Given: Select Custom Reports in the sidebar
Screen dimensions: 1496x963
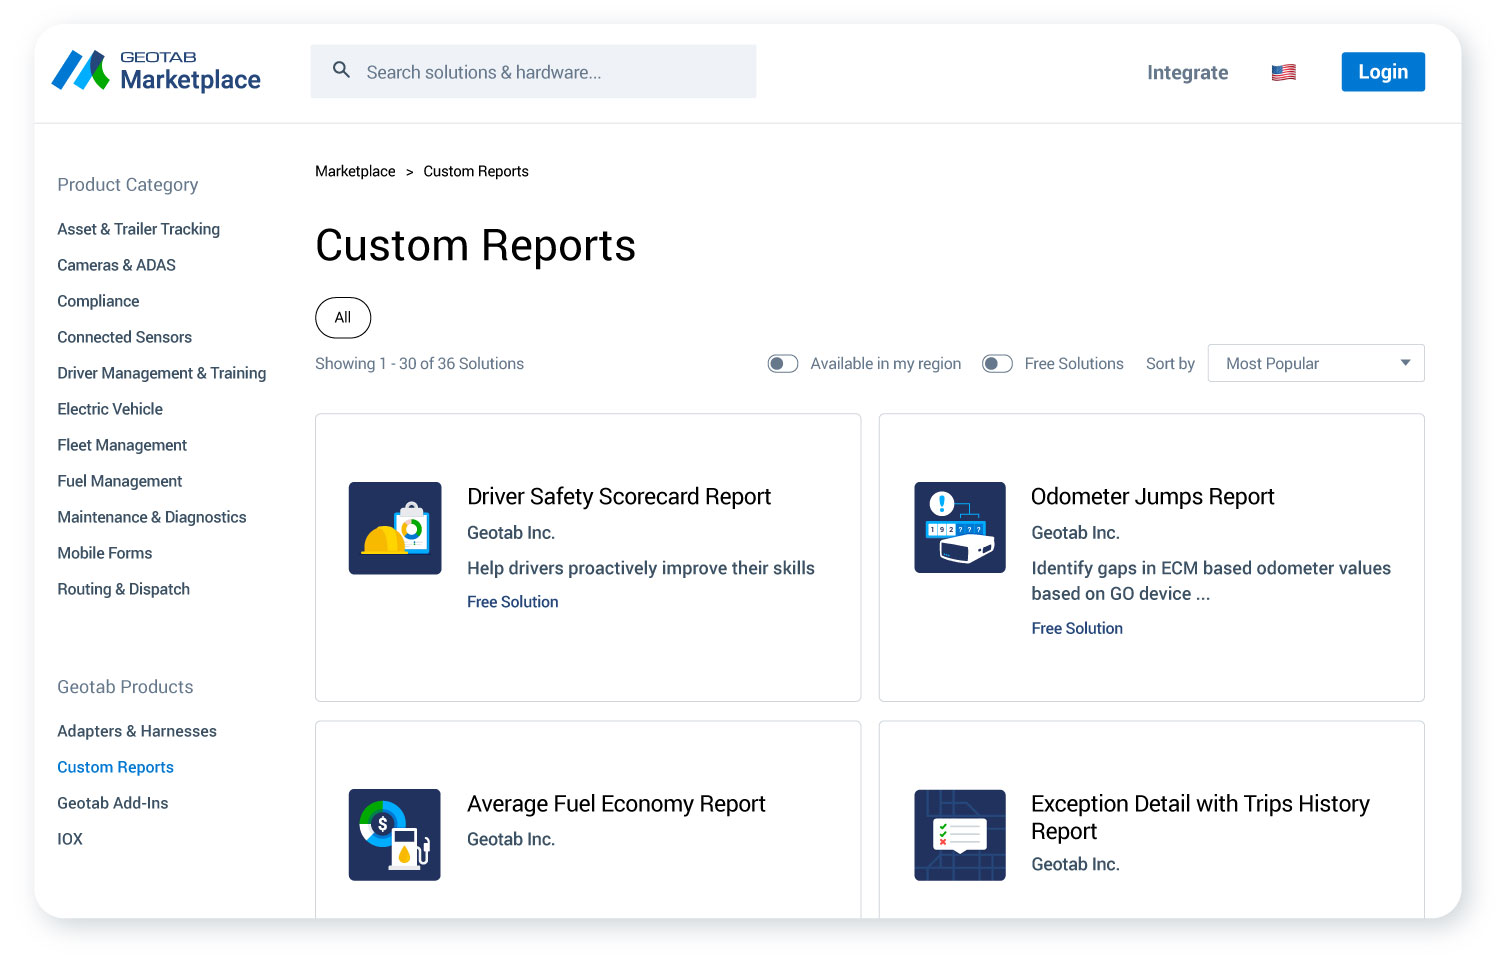Looking at the screenshot, I should (x=115, y=767).
